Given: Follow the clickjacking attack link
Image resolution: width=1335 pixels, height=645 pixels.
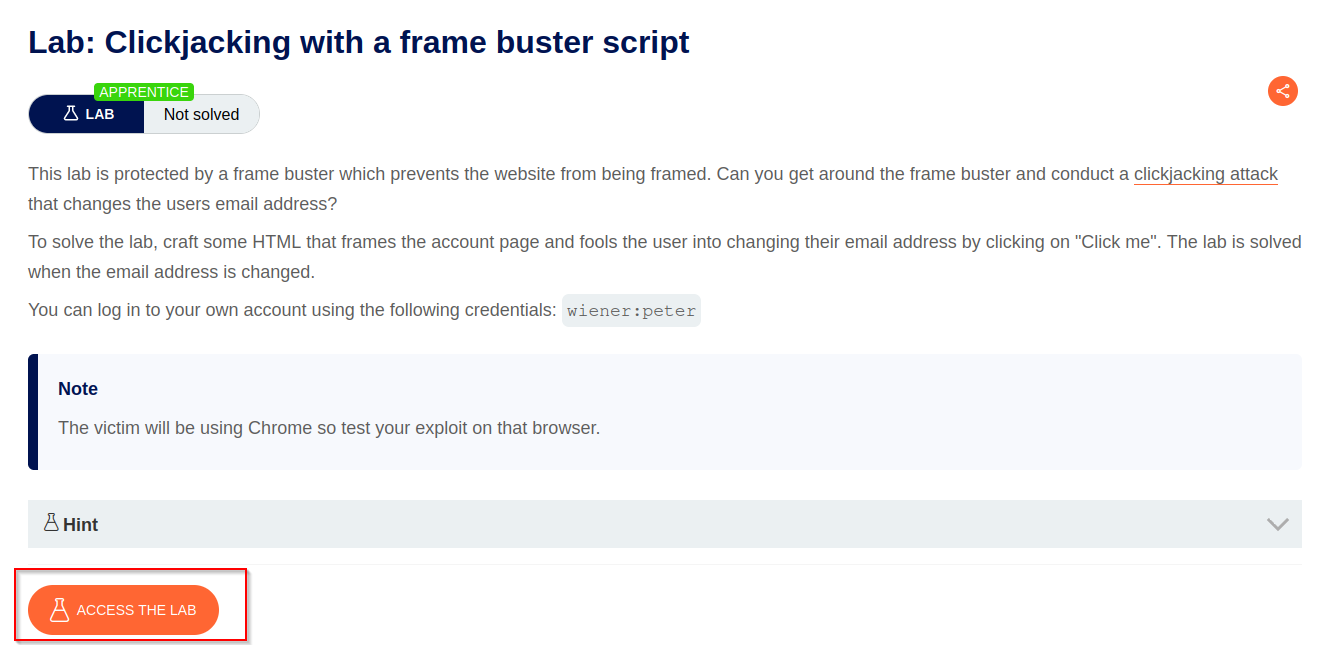Looking at the screenshot, I should 1206,174.
